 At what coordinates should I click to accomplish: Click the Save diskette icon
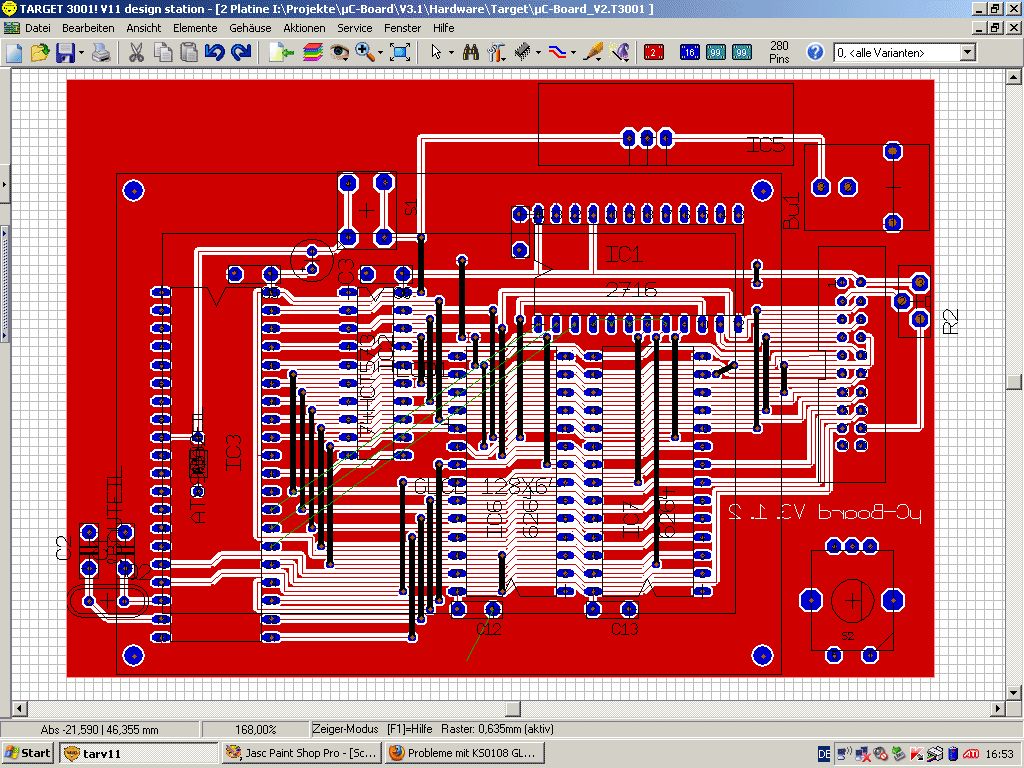pyautogui.click(x=65, y=52)
